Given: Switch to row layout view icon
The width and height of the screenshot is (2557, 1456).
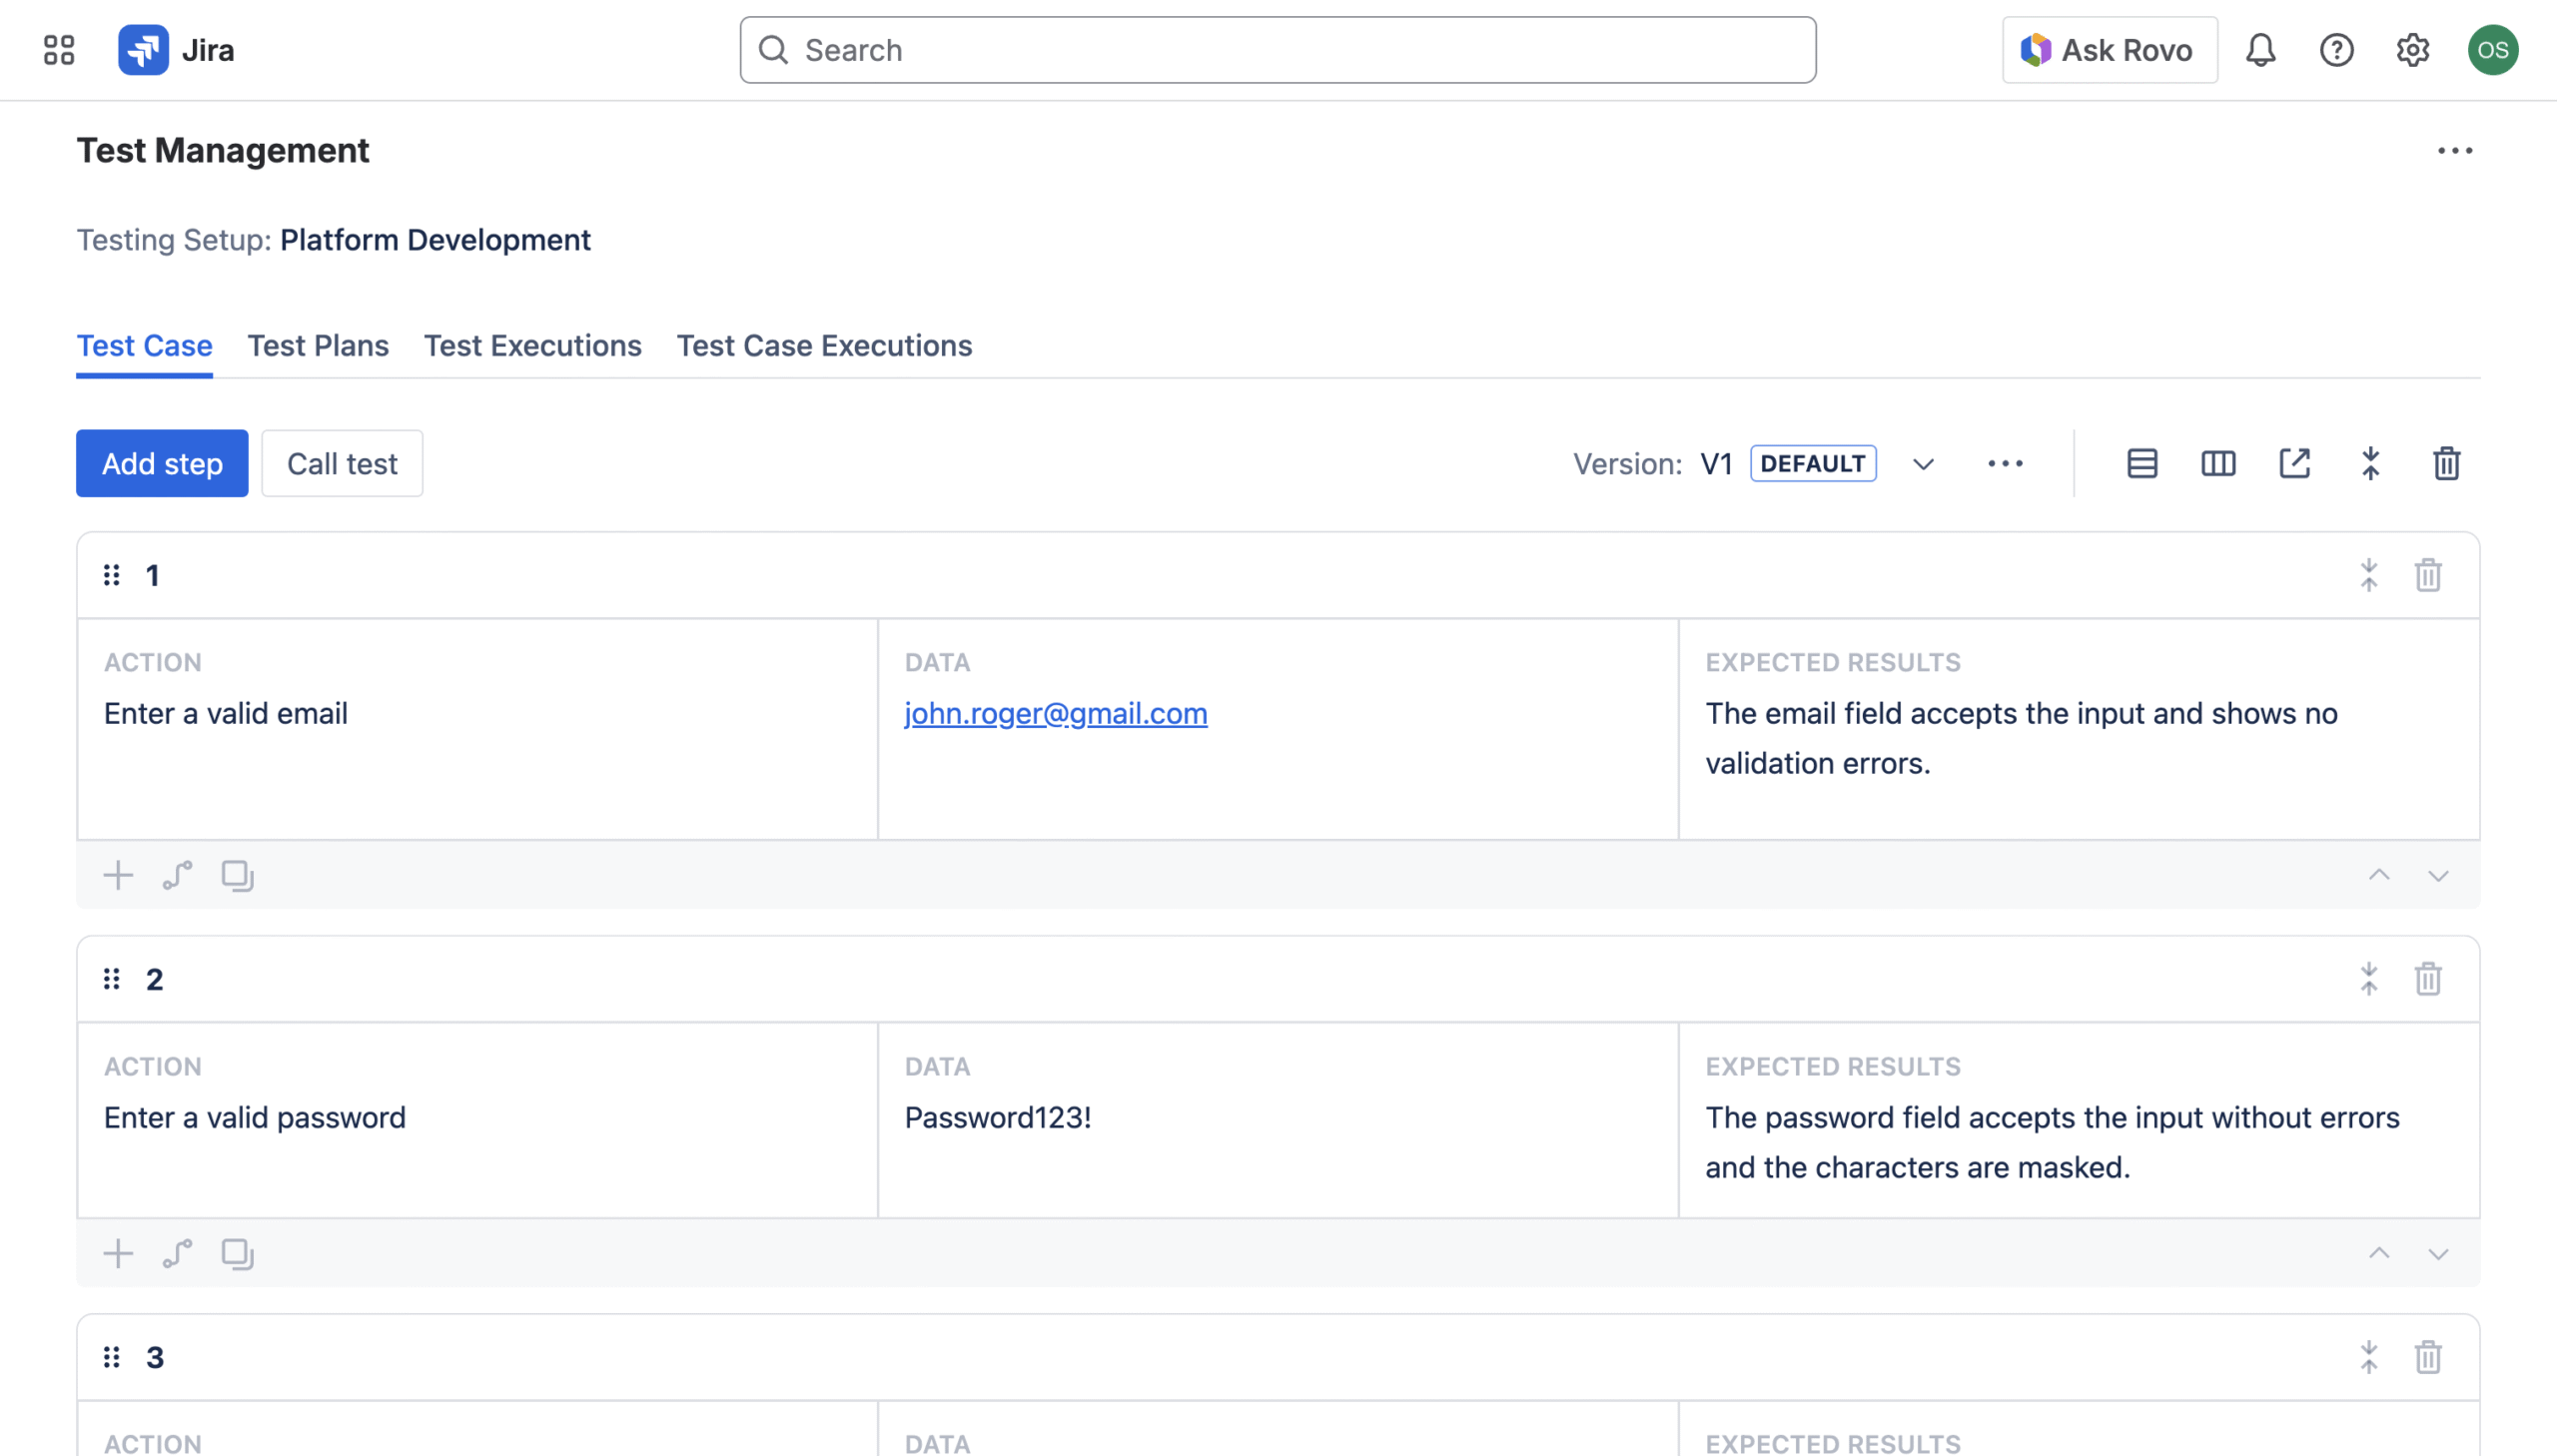Looking at the screenshot, I should (2141, 464).
